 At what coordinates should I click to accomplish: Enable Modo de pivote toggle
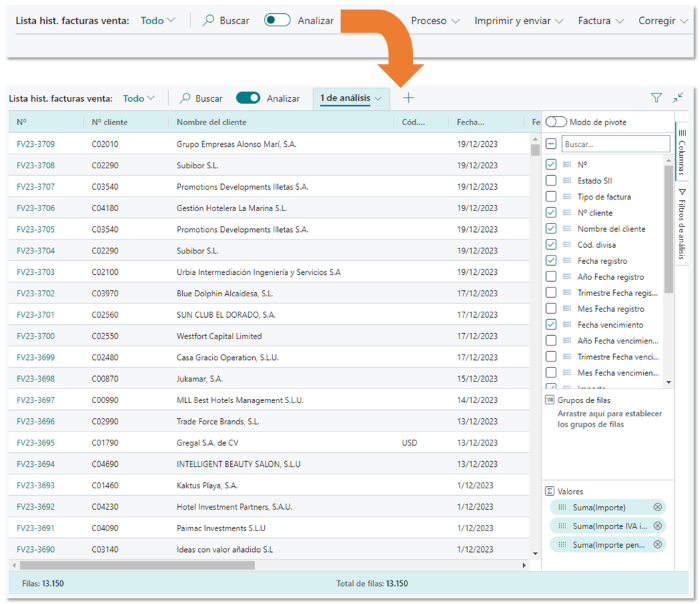tap(556, 122)
